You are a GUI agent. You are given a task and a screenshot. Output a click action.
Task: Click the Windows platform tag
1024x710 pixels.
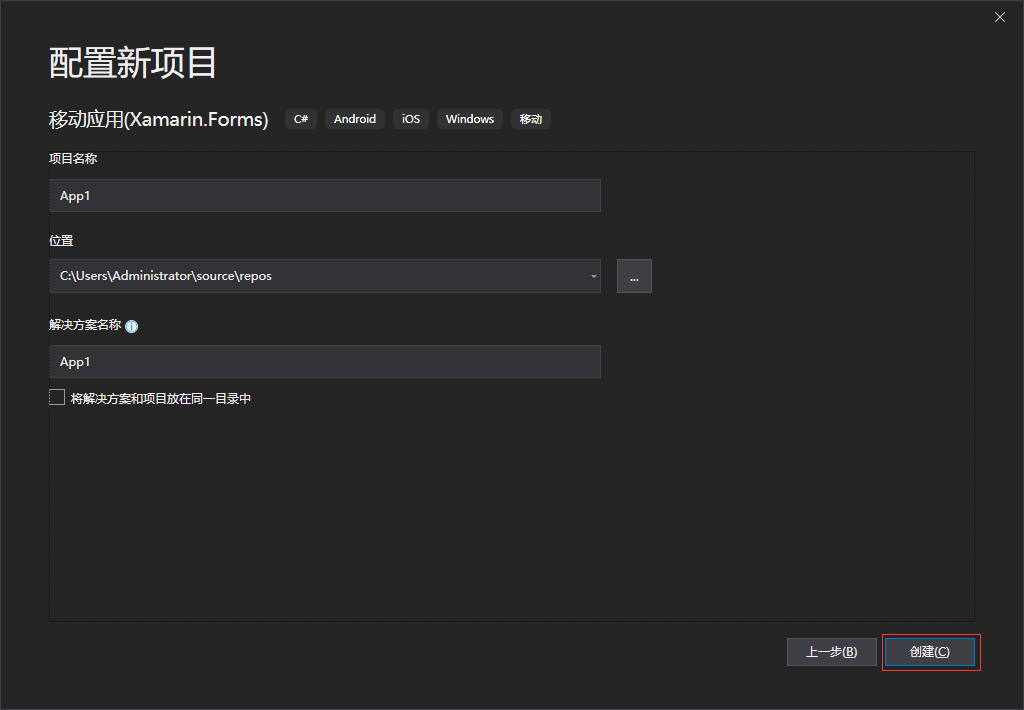[469, 119]
